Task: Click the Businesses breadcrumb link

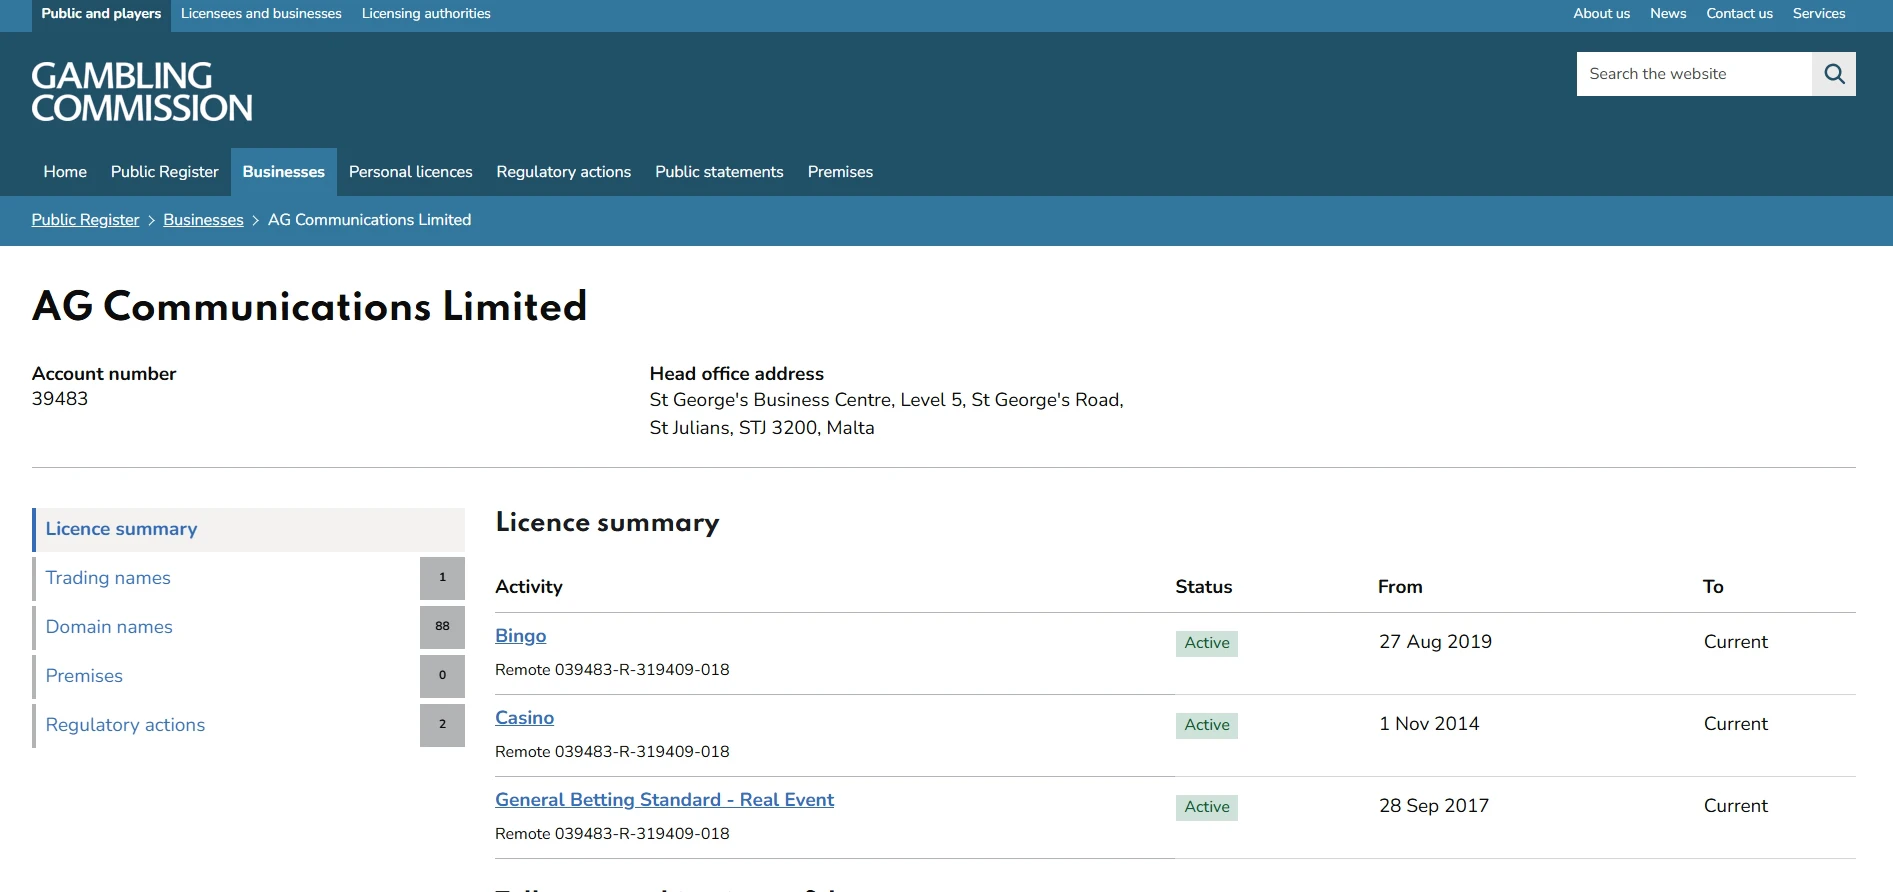Action: [203, 220]
